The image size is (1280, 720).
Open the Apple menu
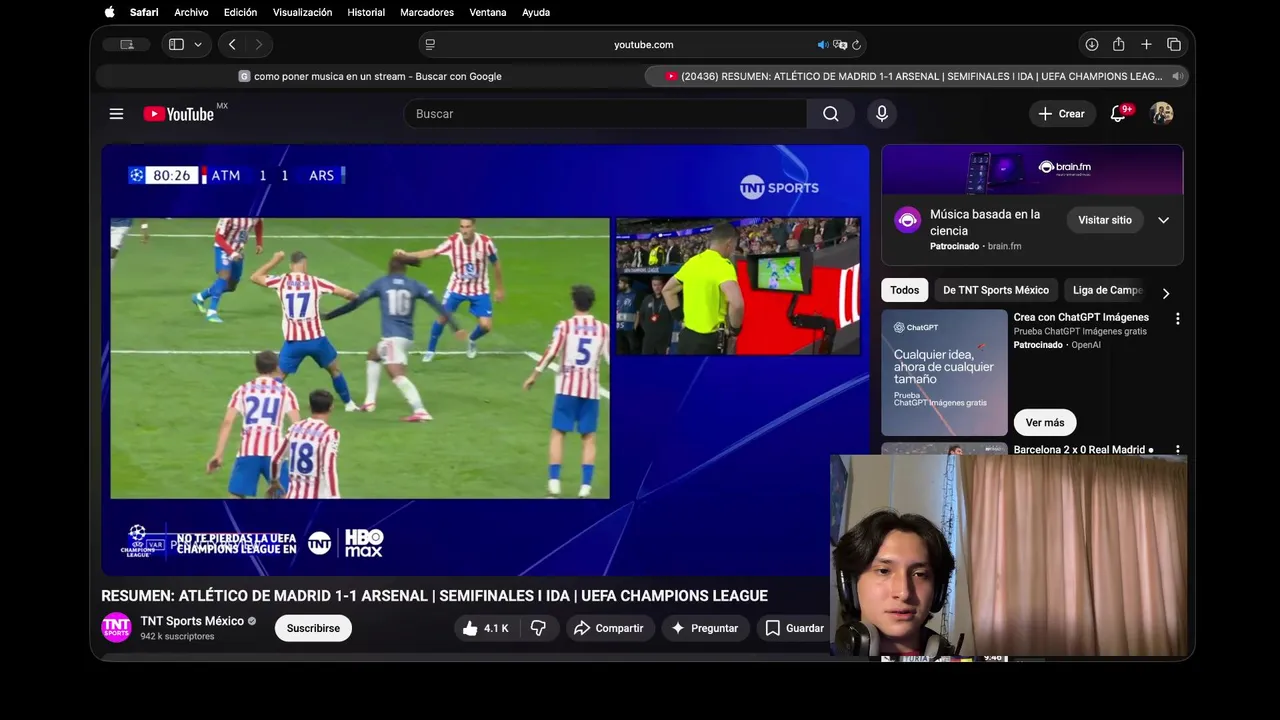pos(109,12)
